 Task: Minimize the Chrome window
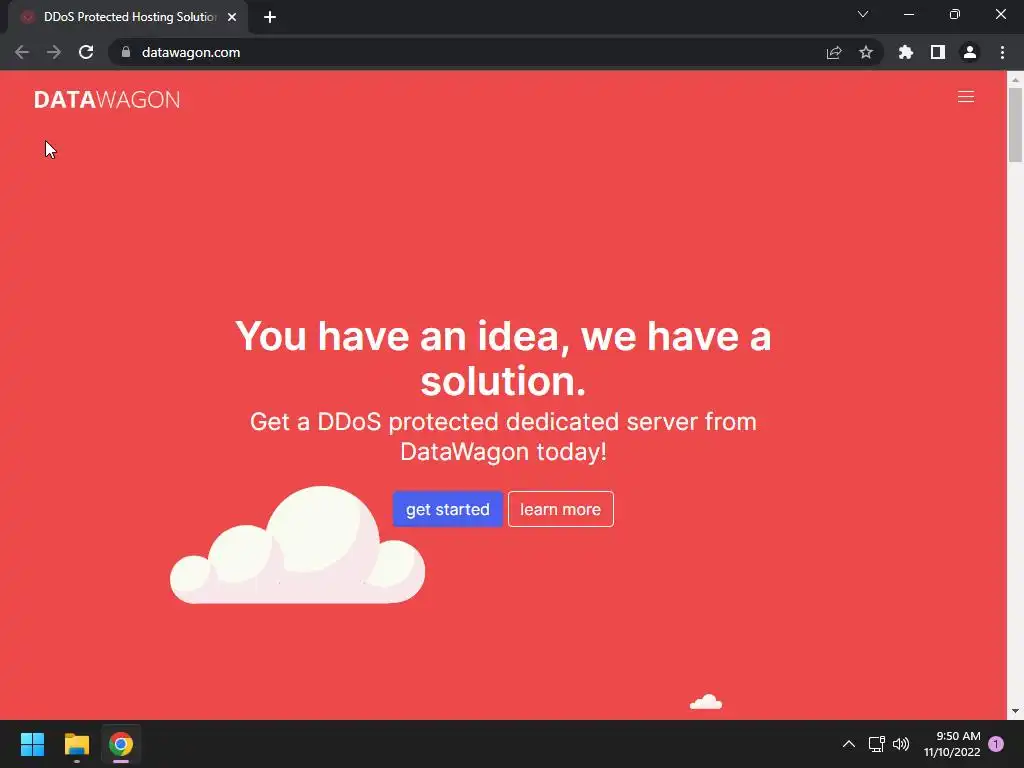coord(908,14)
